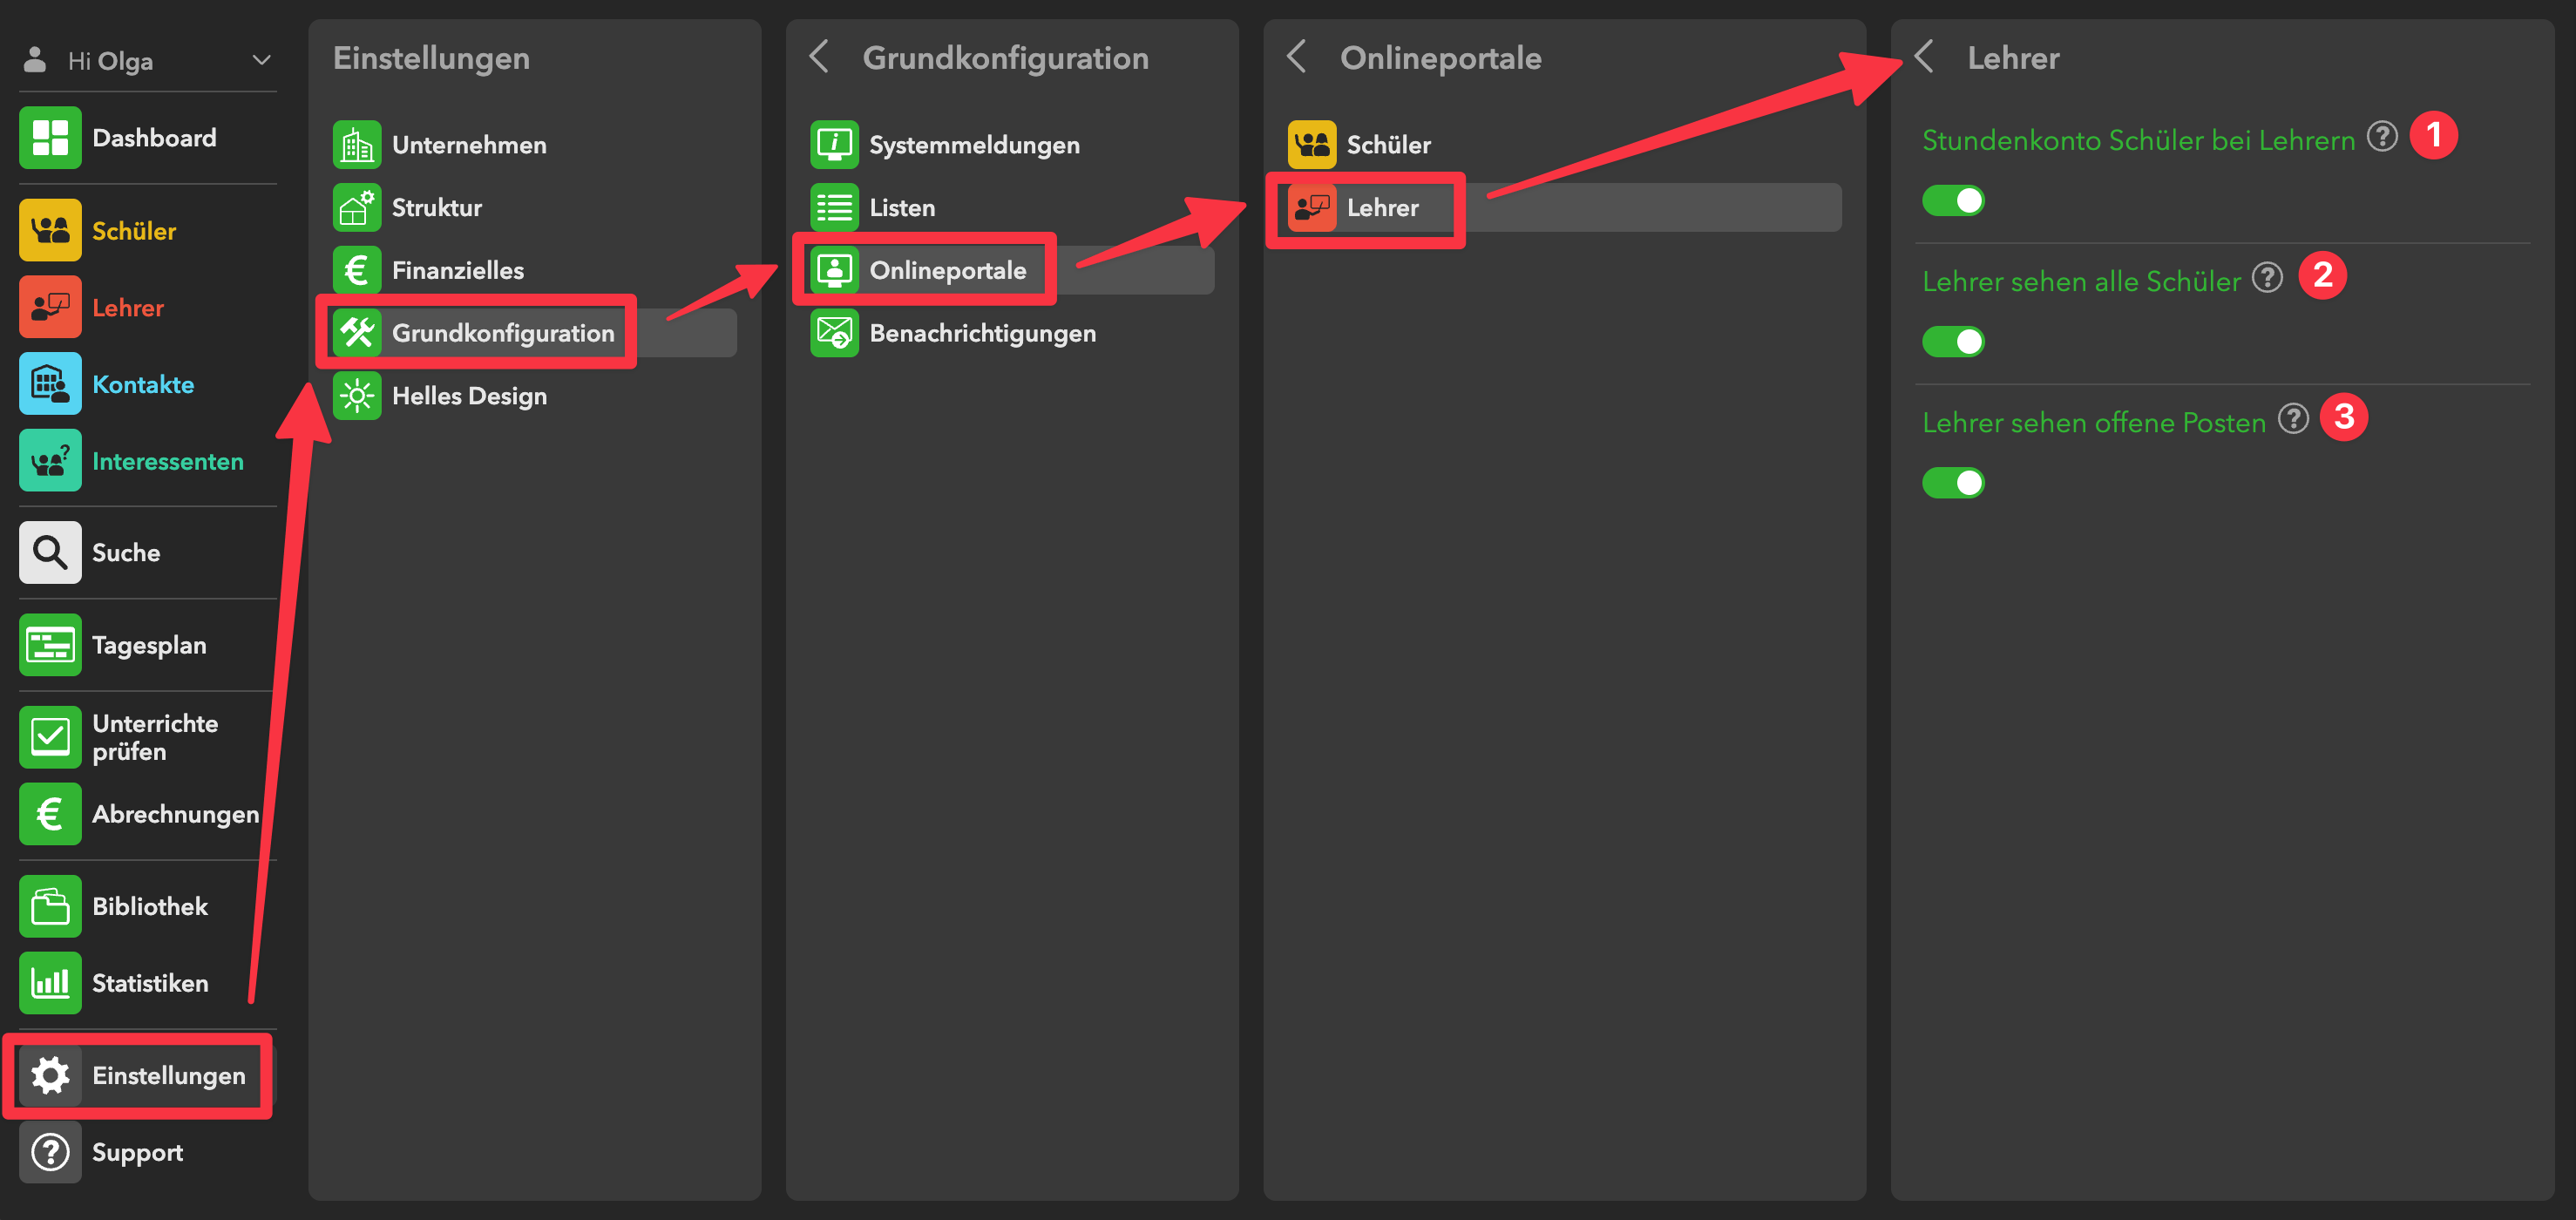2576x1220 pixels.
Task: Open the Interessenten icon
Action: click(50, 461)
